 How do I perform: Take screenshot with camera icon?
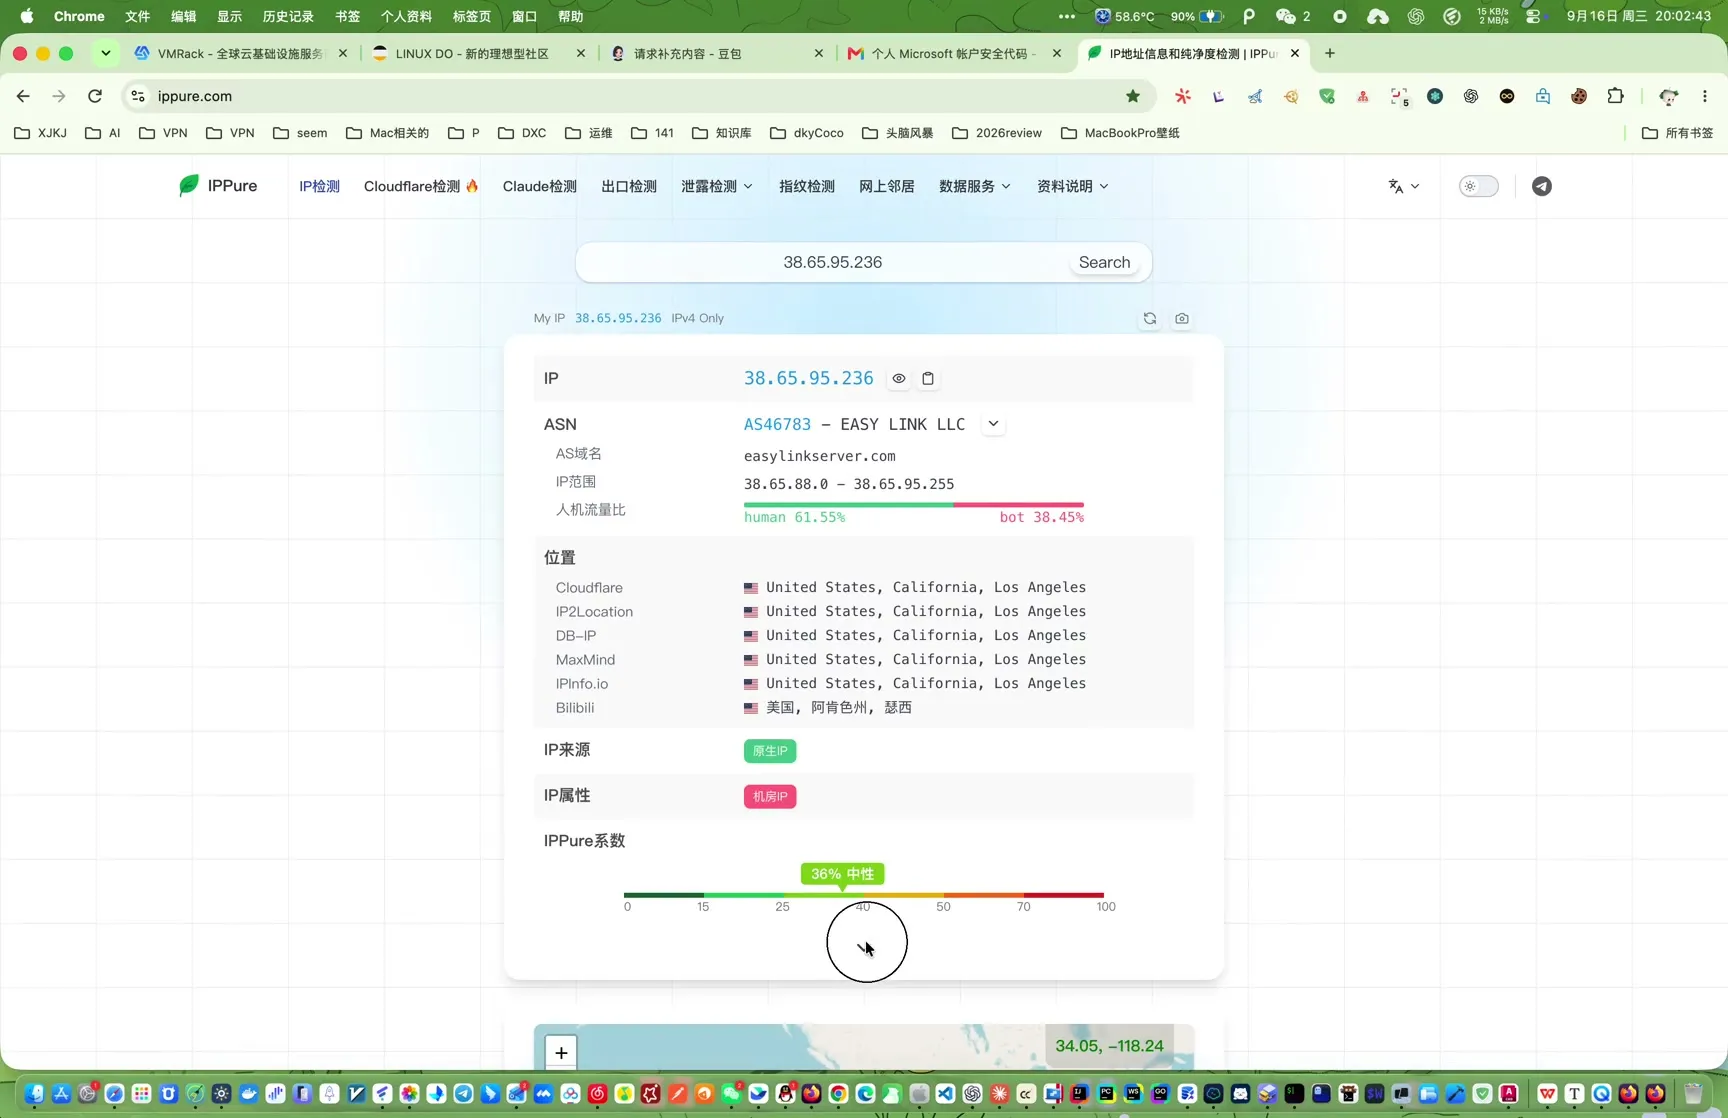point(1182,318)
